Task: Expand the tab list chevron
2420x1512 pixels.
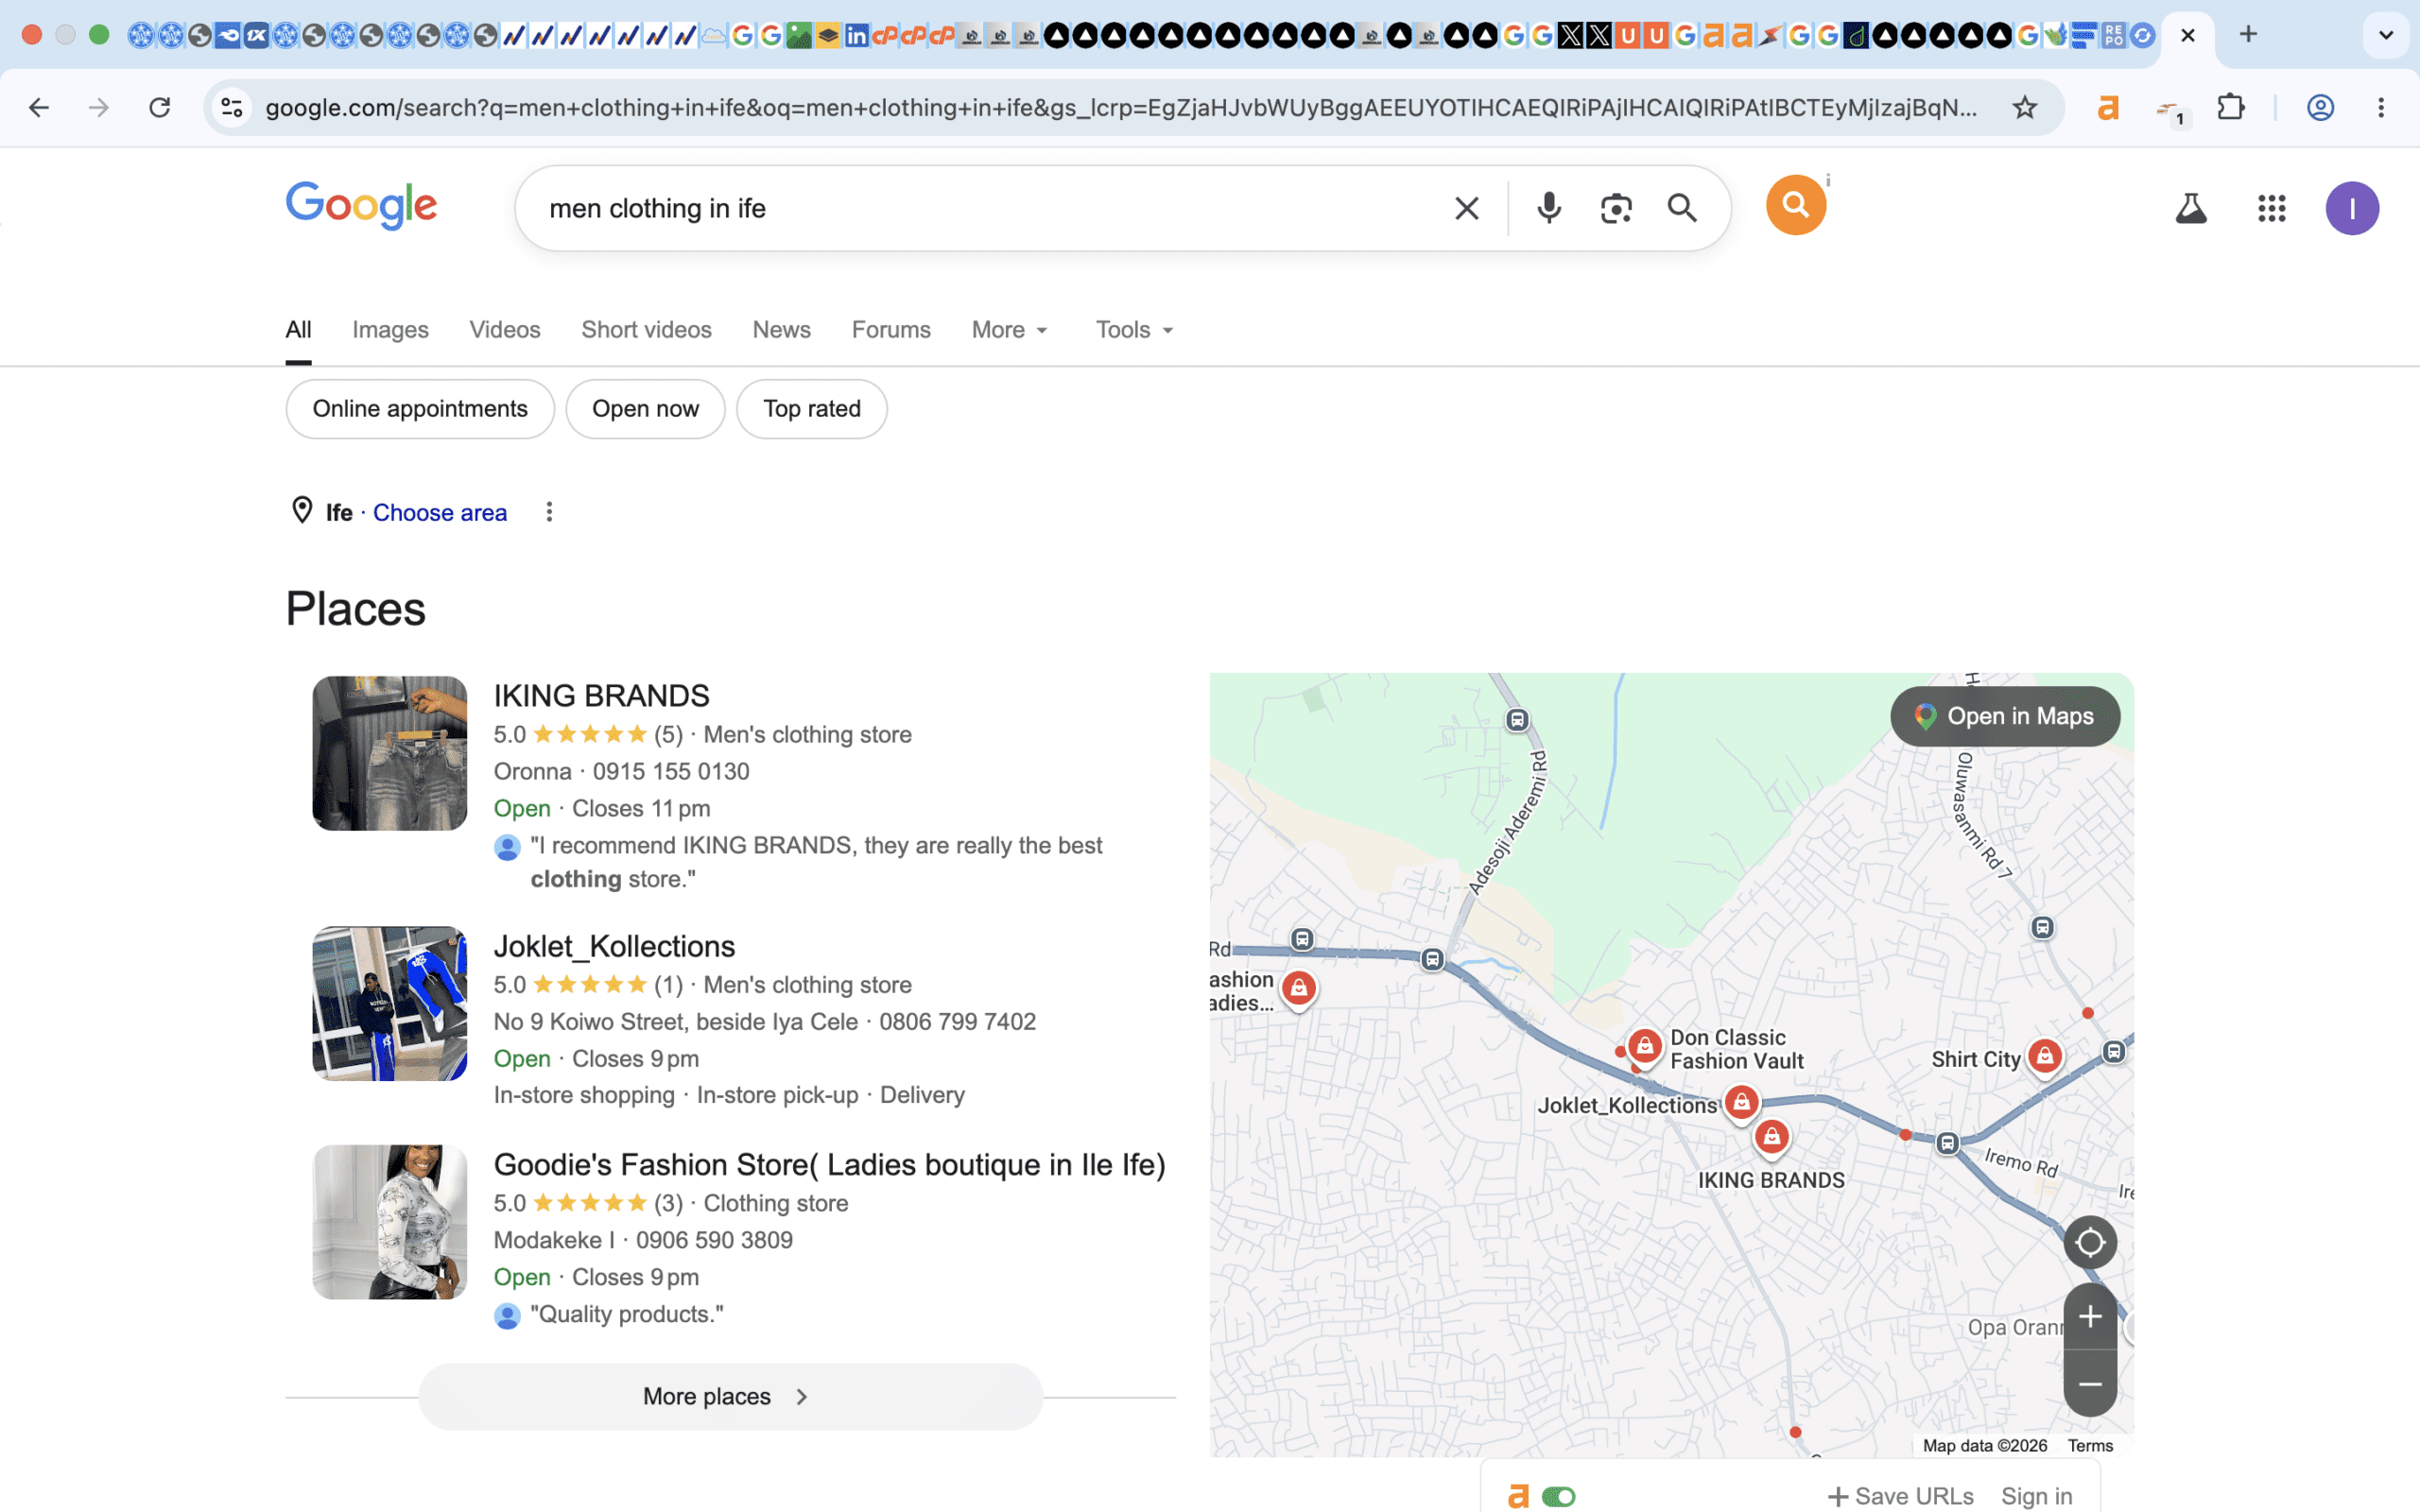Action: coord(2386,35)
